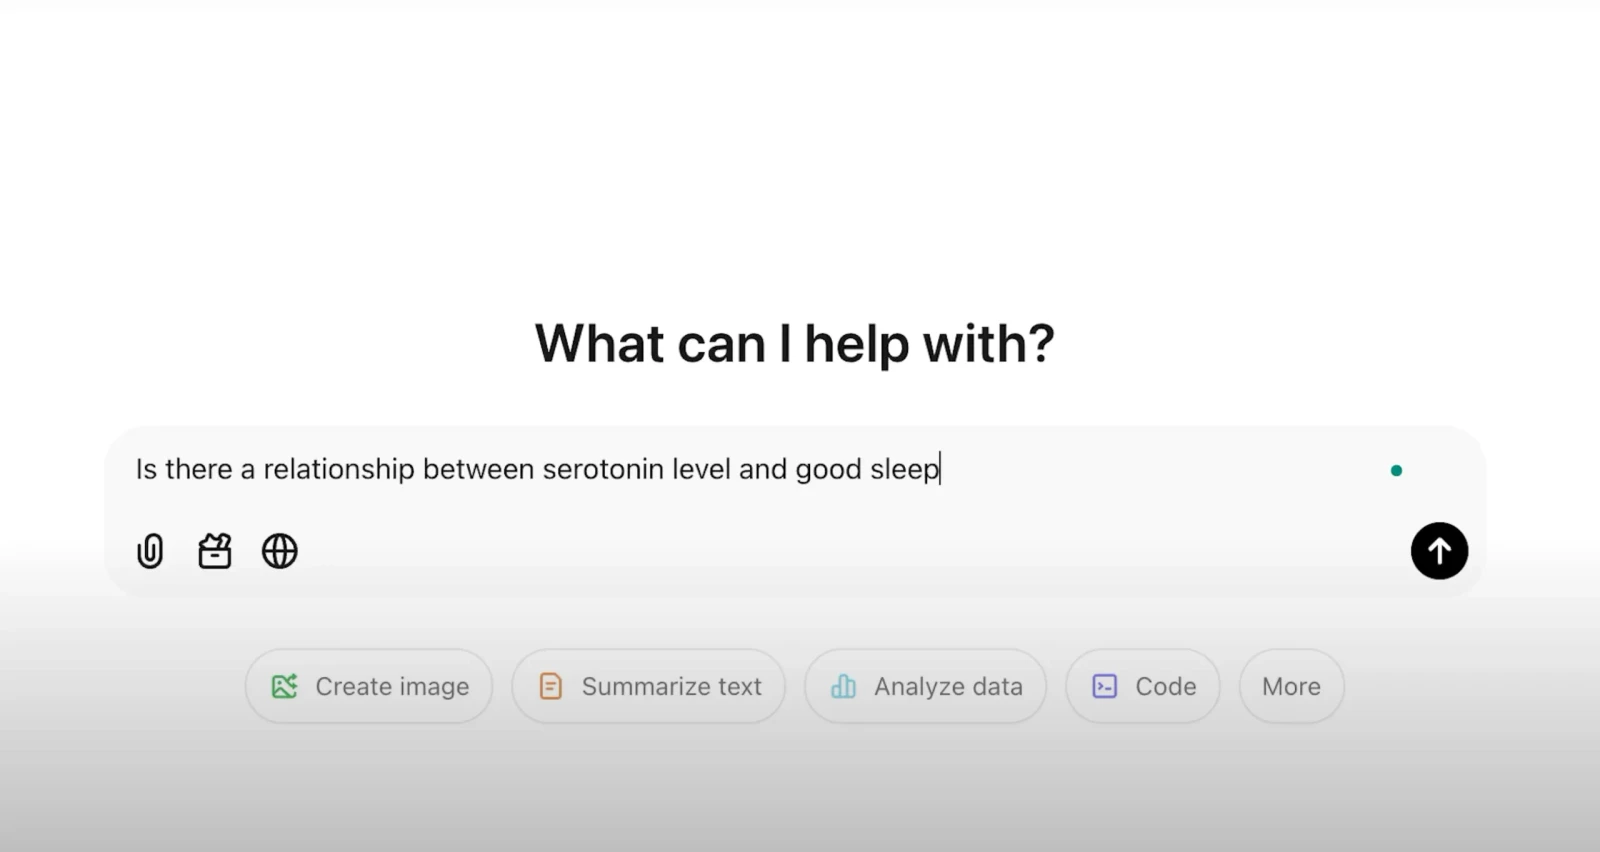1600x852 pixels.
Task: Attach a file with the paperclip icon
Action: click(x=150, y=551)
